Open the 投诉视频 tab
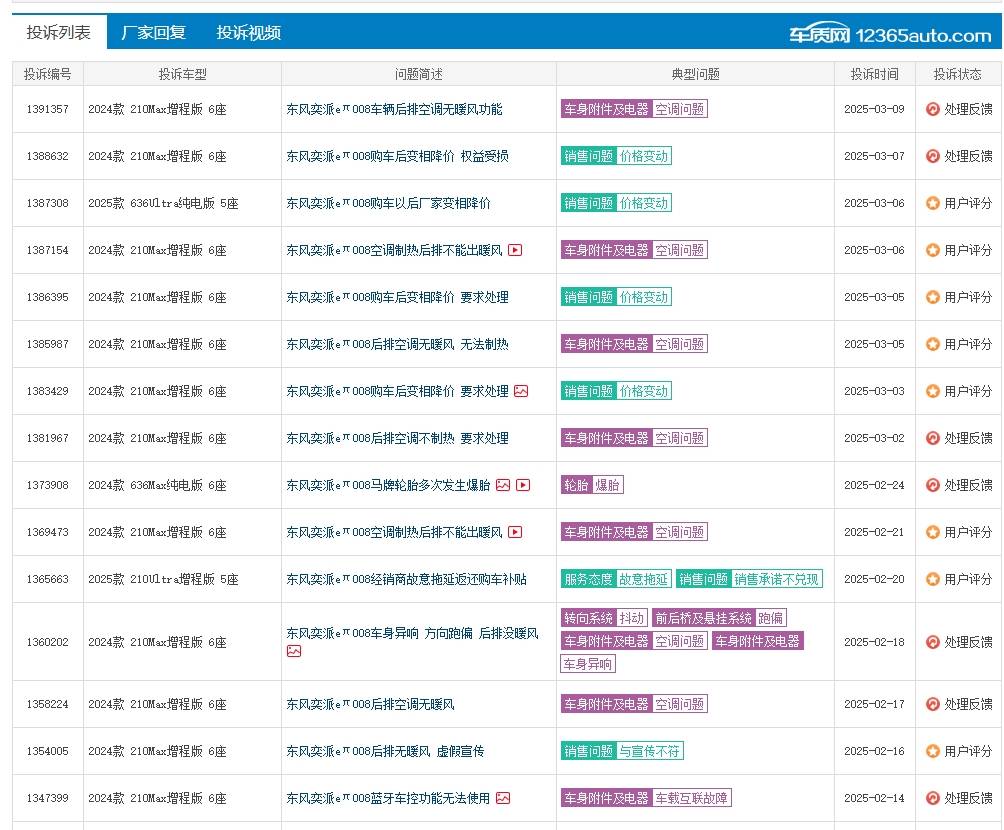 click(x=248, y=33)
